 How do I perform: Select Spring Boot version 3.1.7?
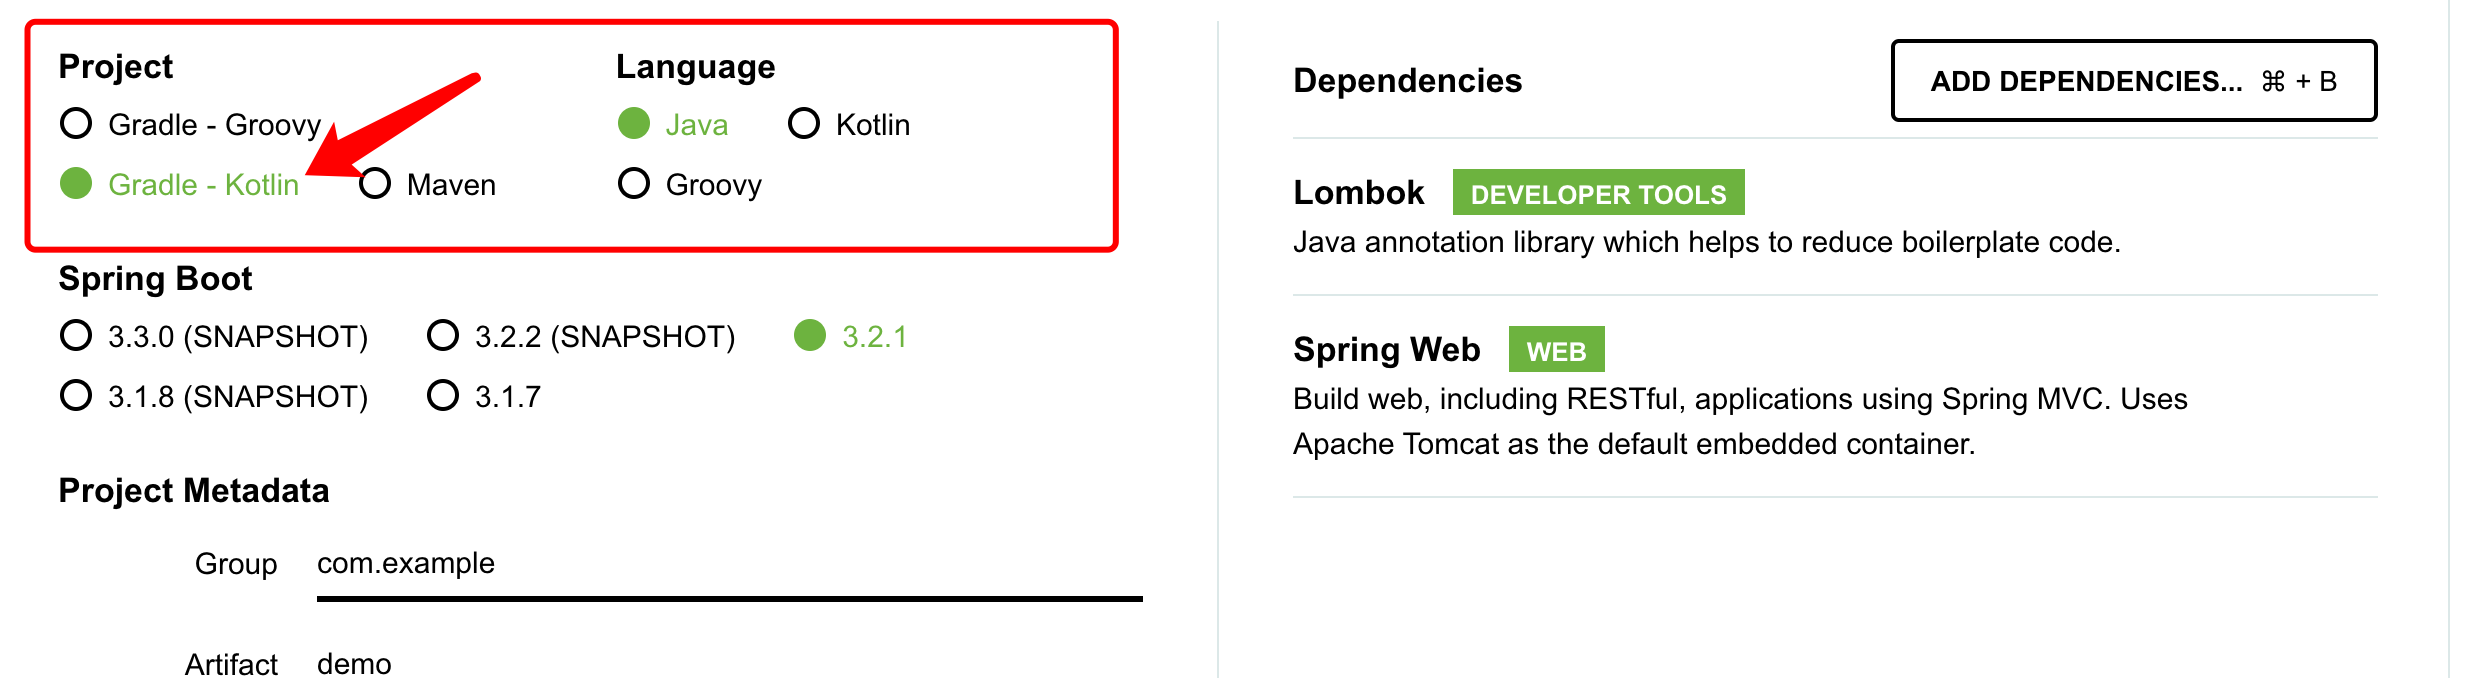coord(443,396)
